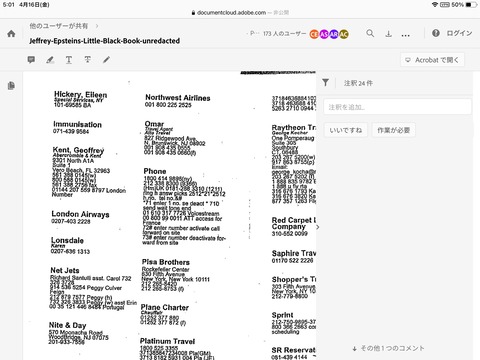
Task: Select the highlighter tool
Action: [50, 60]
